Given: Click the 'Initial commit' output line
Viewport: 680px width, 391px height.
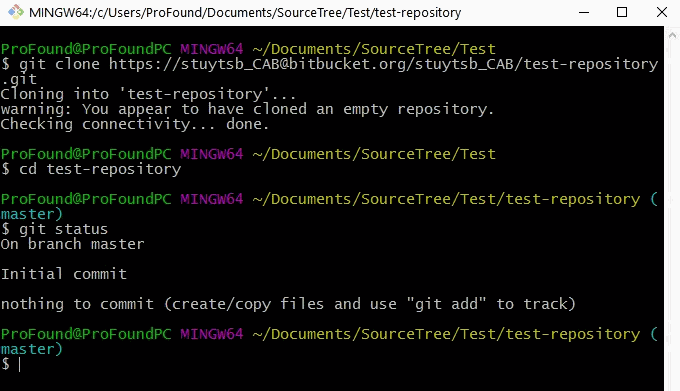Looking at the screenshot, I should pyautogui.click(x=64, y=274).
